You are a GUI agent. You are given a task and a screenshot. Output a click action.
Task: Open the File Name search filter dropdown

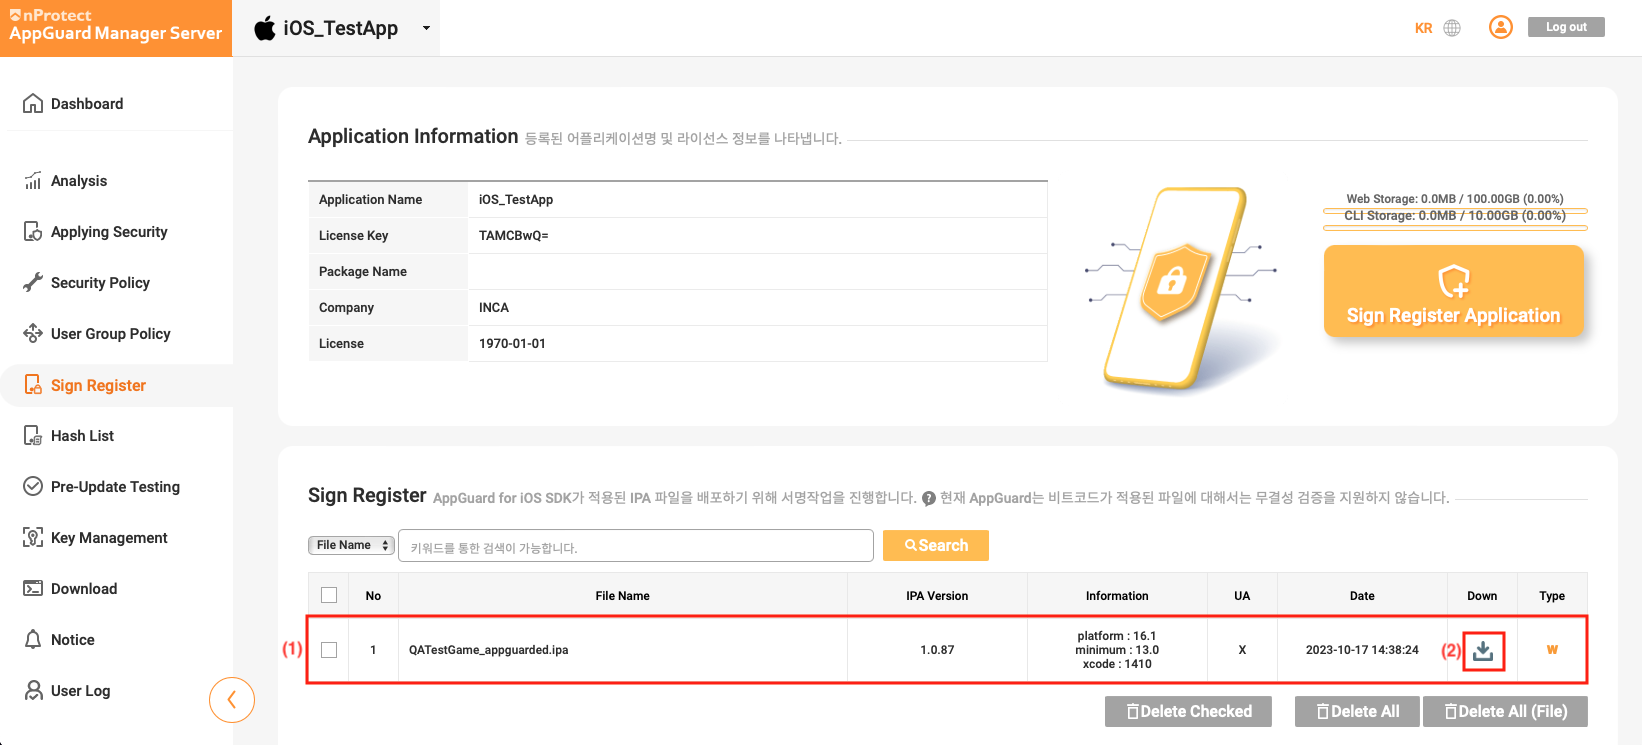point(351,546)
